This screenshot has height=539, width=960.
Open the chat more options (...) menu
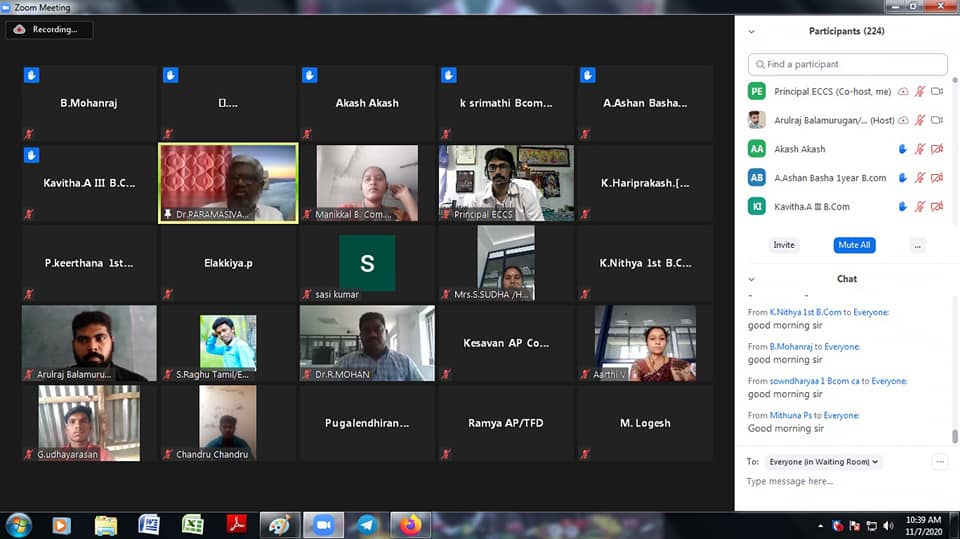tap(939, 462)
